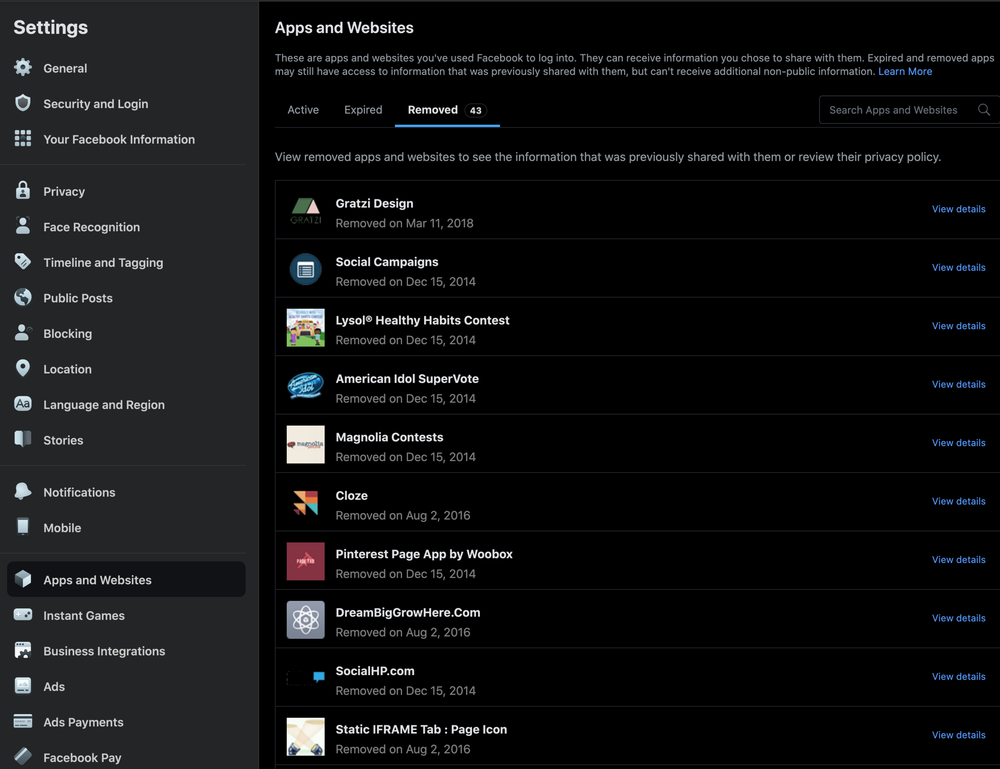Click the Business Integrations icon

point(23,650)
